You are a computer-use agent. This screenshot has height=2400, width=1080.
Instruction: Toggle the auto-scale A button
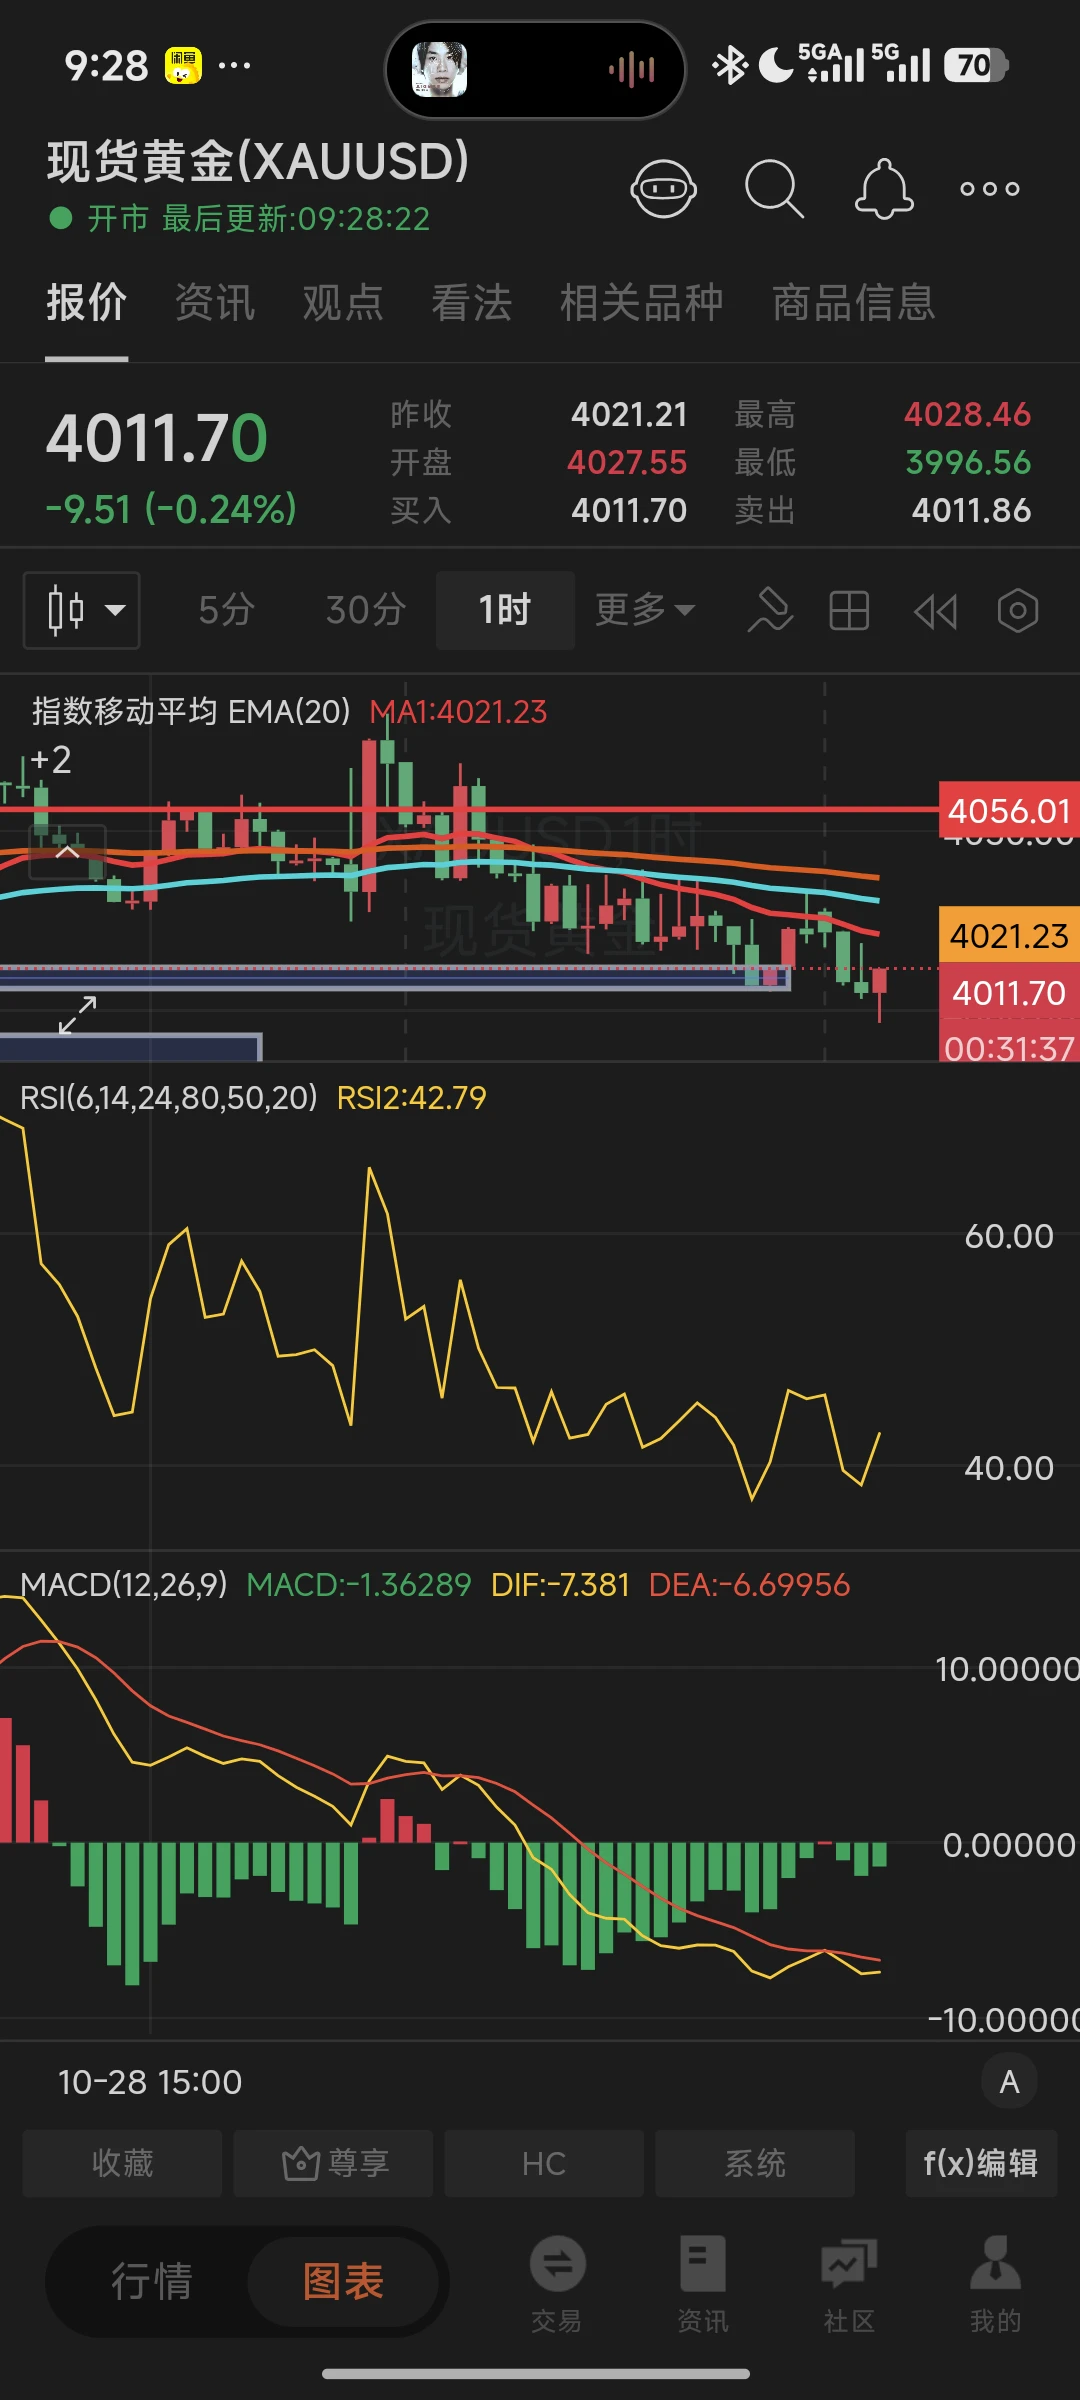click(1010, 2082)
